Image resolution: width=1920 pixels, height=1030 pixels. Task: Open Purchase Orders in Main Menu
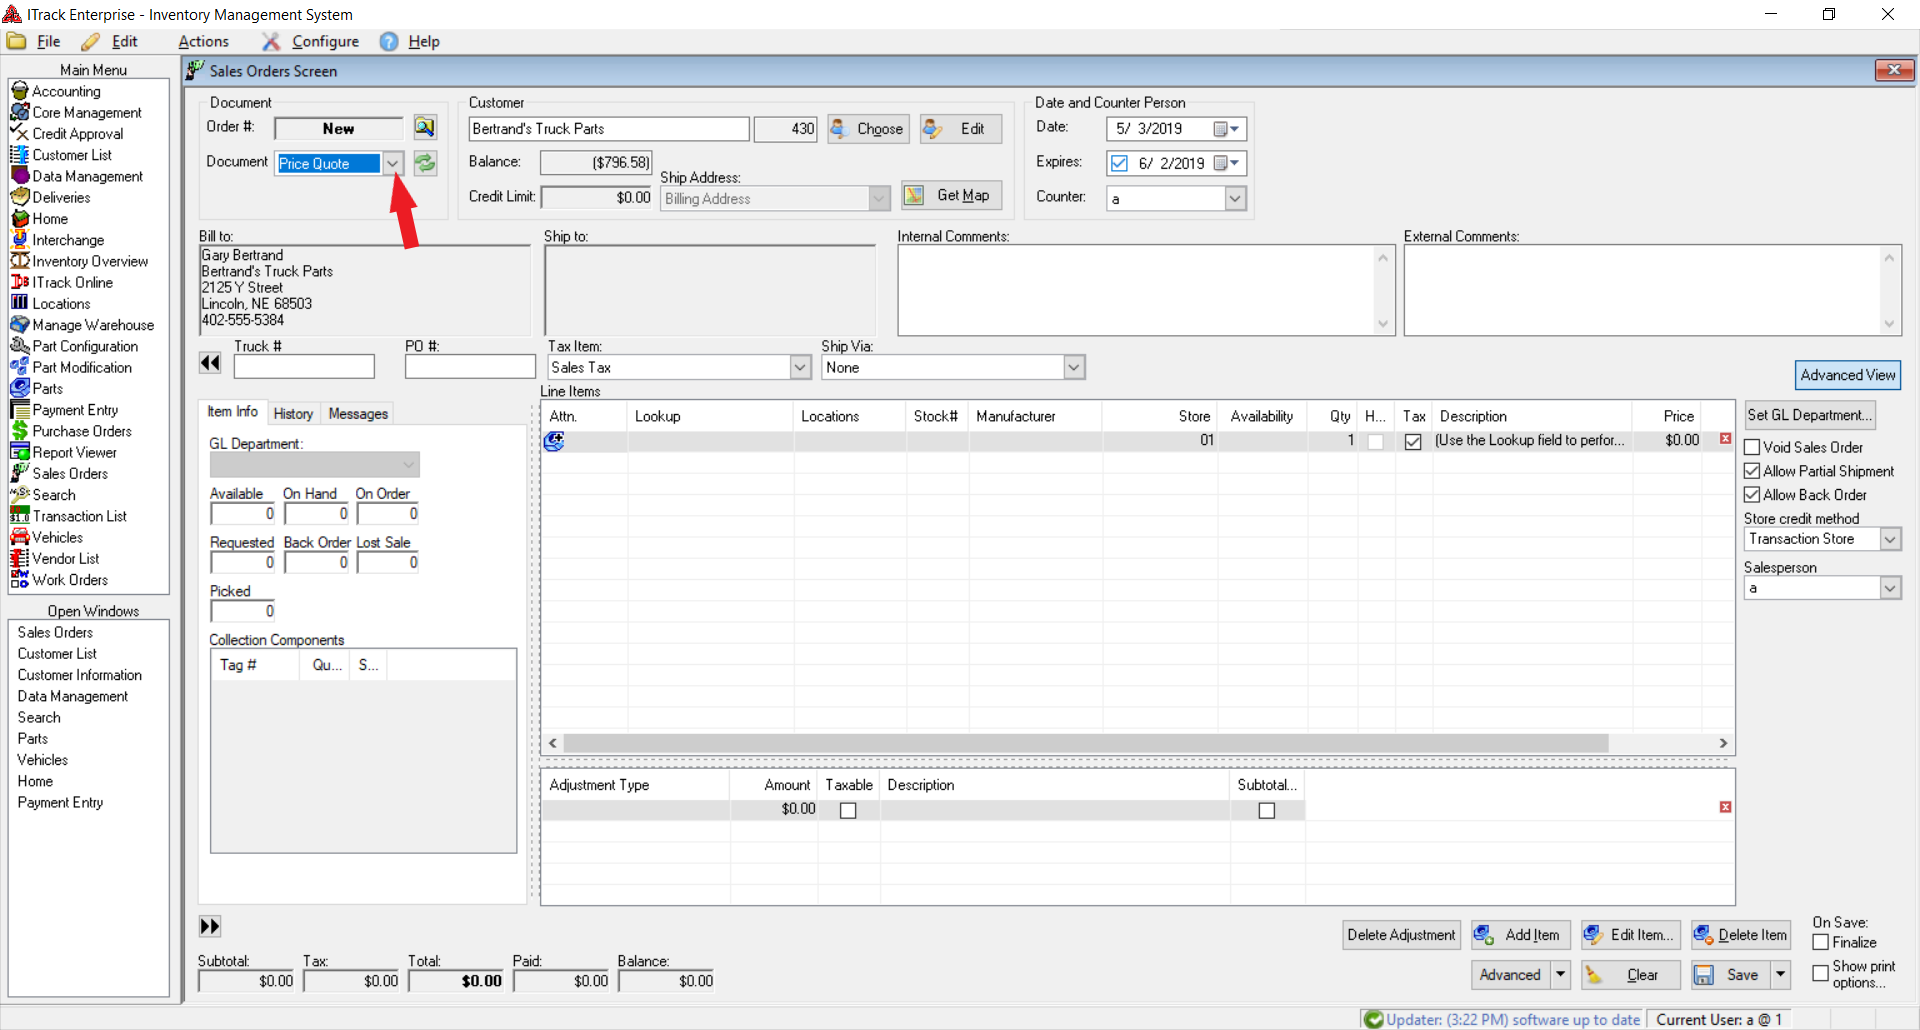click(x=81, y=431)
